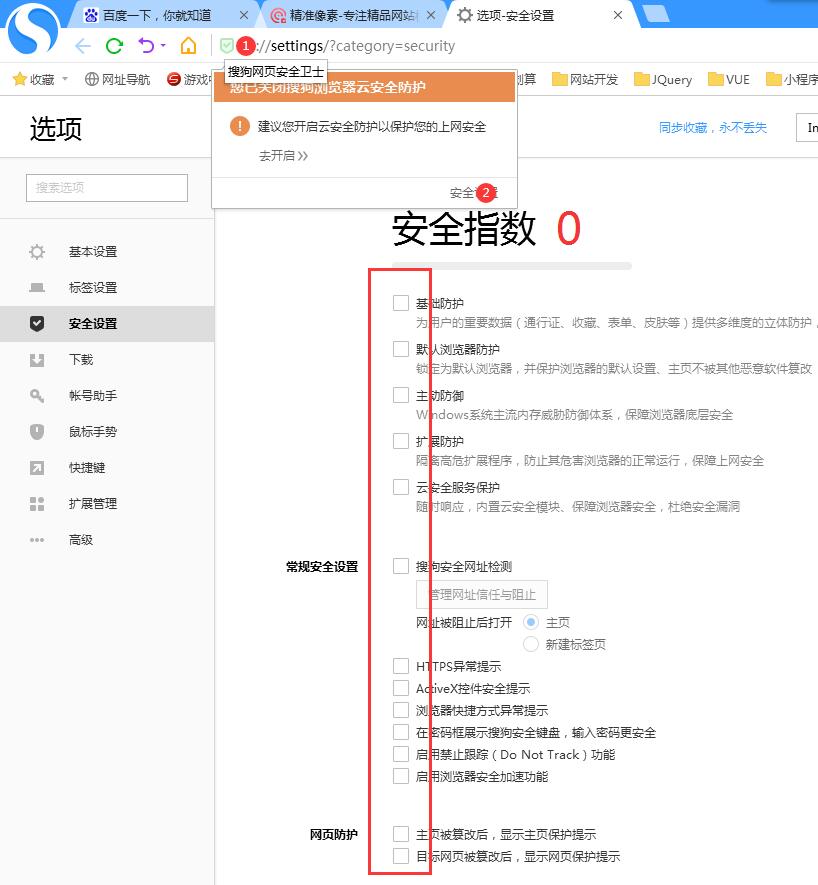This screenshot has width=818, height=885.
Task: Expand the undo-close history dropdown arrow
Action: [163, 45]
